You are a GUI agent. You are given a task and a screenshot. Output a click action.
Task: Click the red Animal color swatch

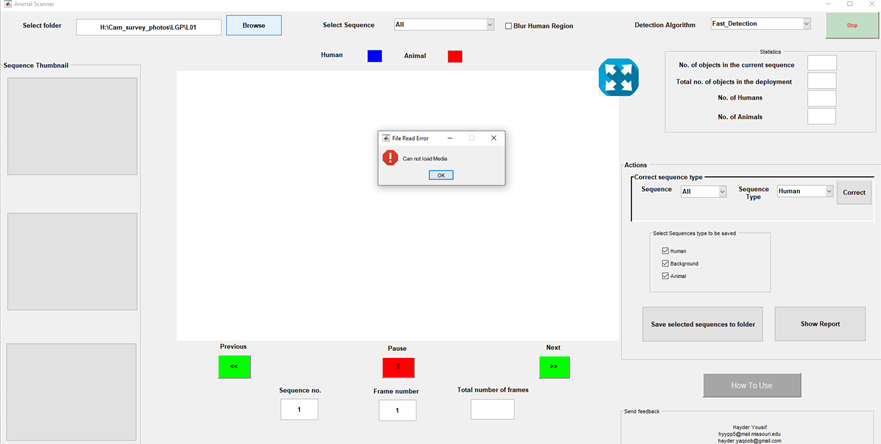point(455,56)
